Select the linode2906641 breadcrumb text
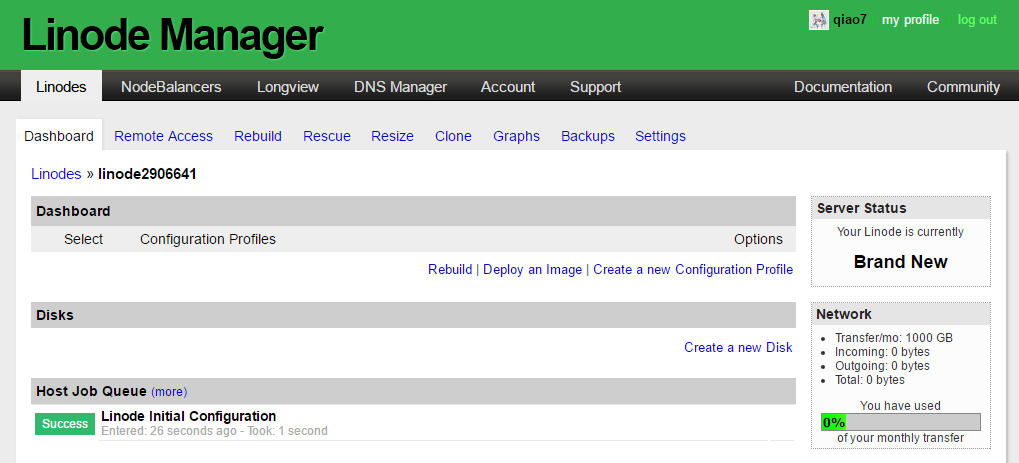The height and width of the screenshot is (463, 1019). point(148,174)
